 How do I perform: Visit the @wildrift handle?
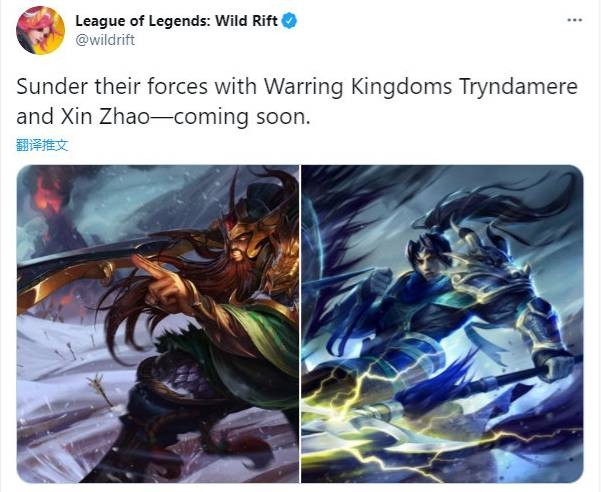click(x=105, y=40)
